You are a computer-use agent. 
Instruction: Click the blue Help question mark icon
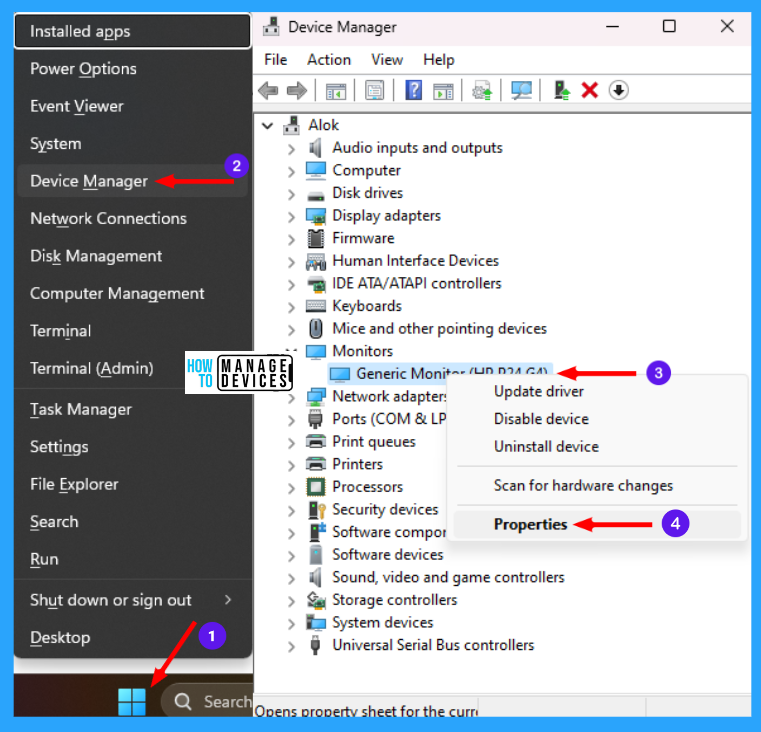(414, 90)
